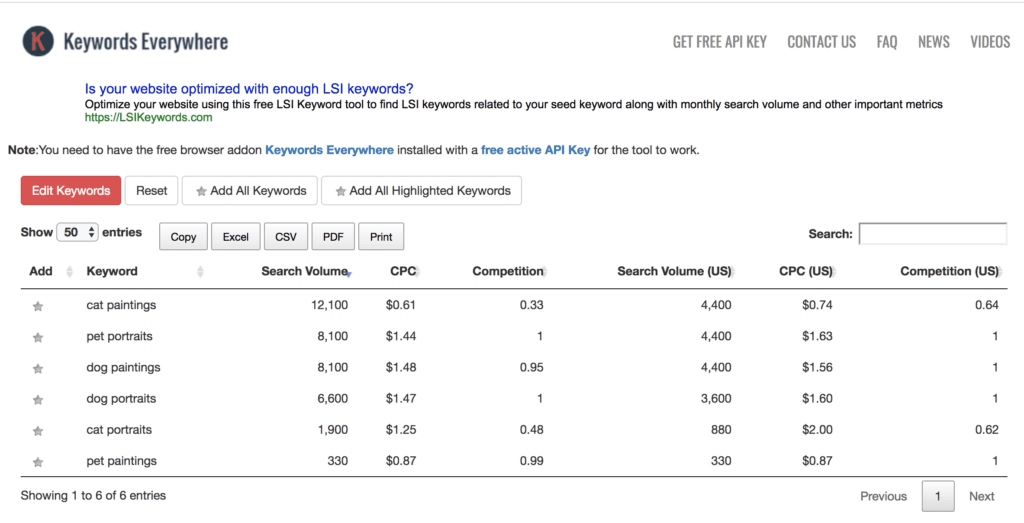
Task: Click inside the table Search field
Action: point(933,234)
